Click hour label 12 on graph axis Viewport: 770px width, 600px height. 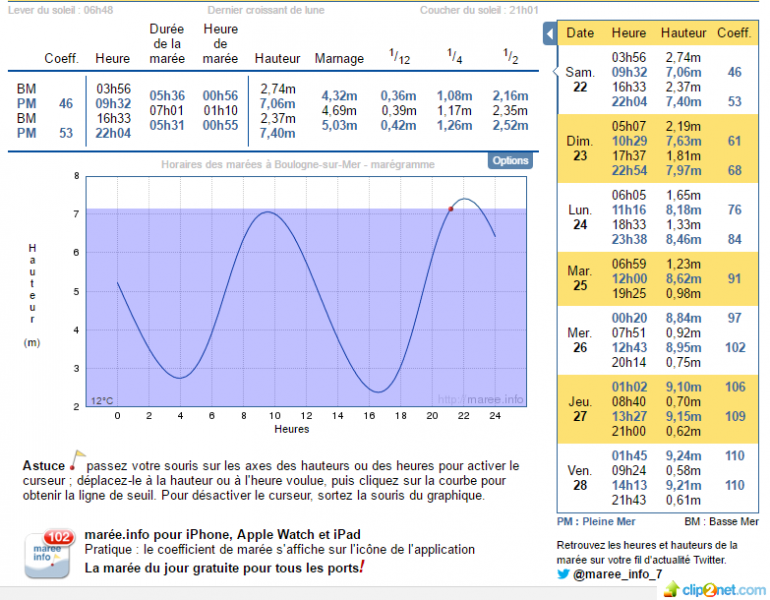click(306, 416)
